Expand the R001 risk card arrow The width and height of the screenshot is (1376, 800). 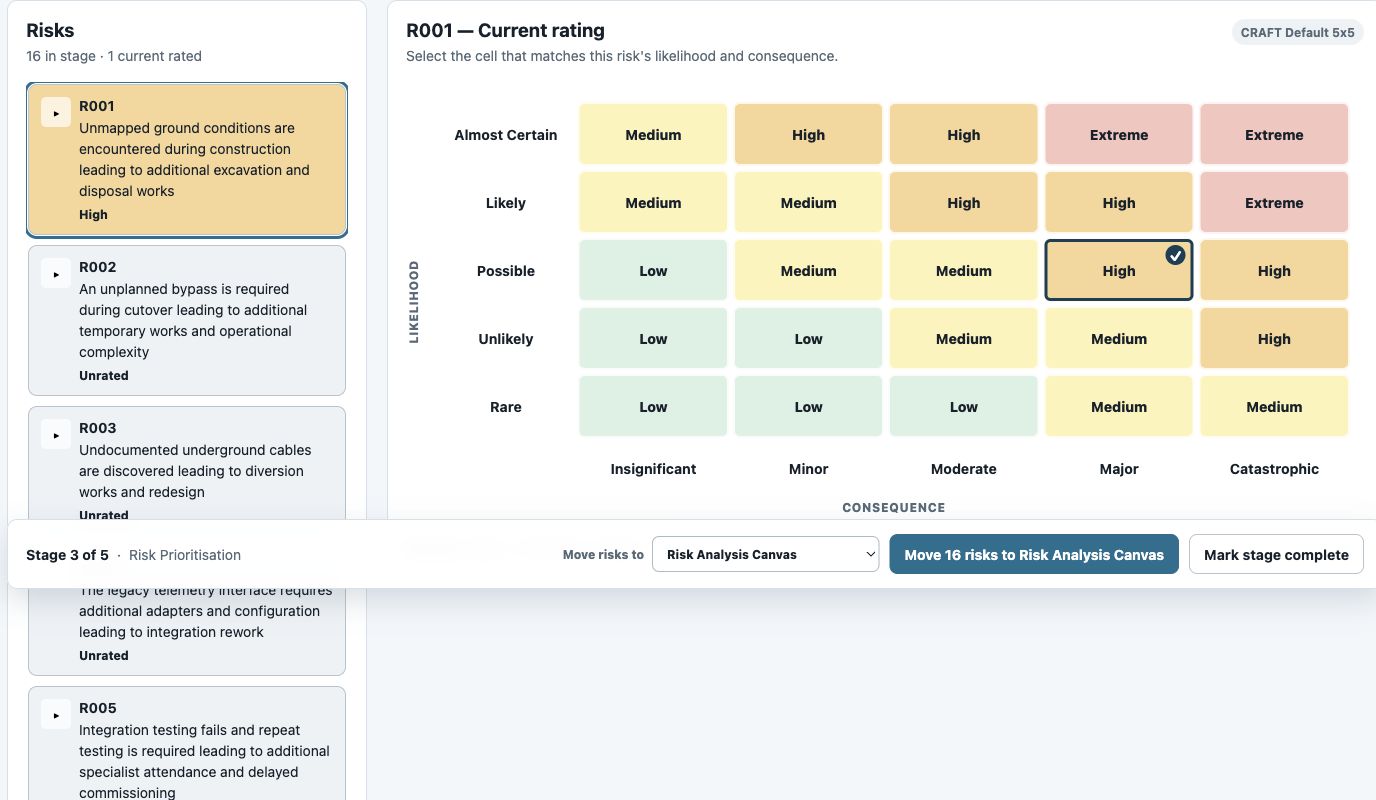[56, 111]
